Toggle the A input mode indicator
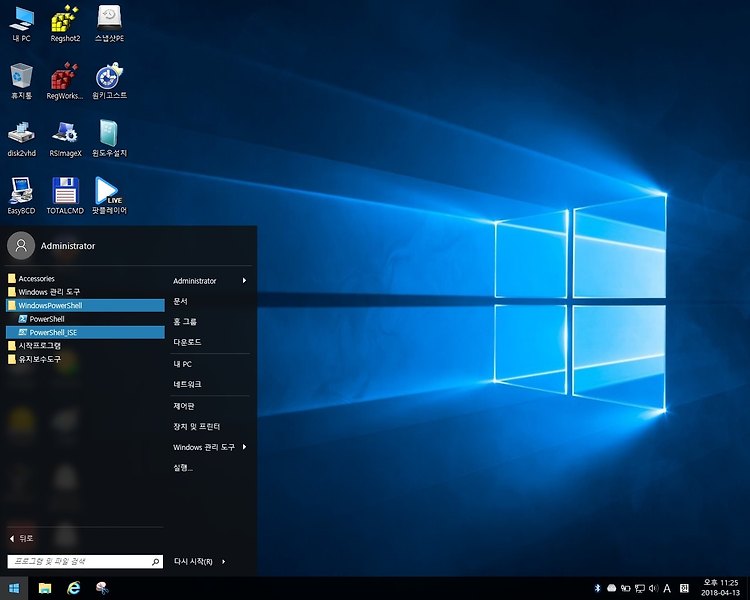This screenshot has height=600, width=750. [667, 588]
